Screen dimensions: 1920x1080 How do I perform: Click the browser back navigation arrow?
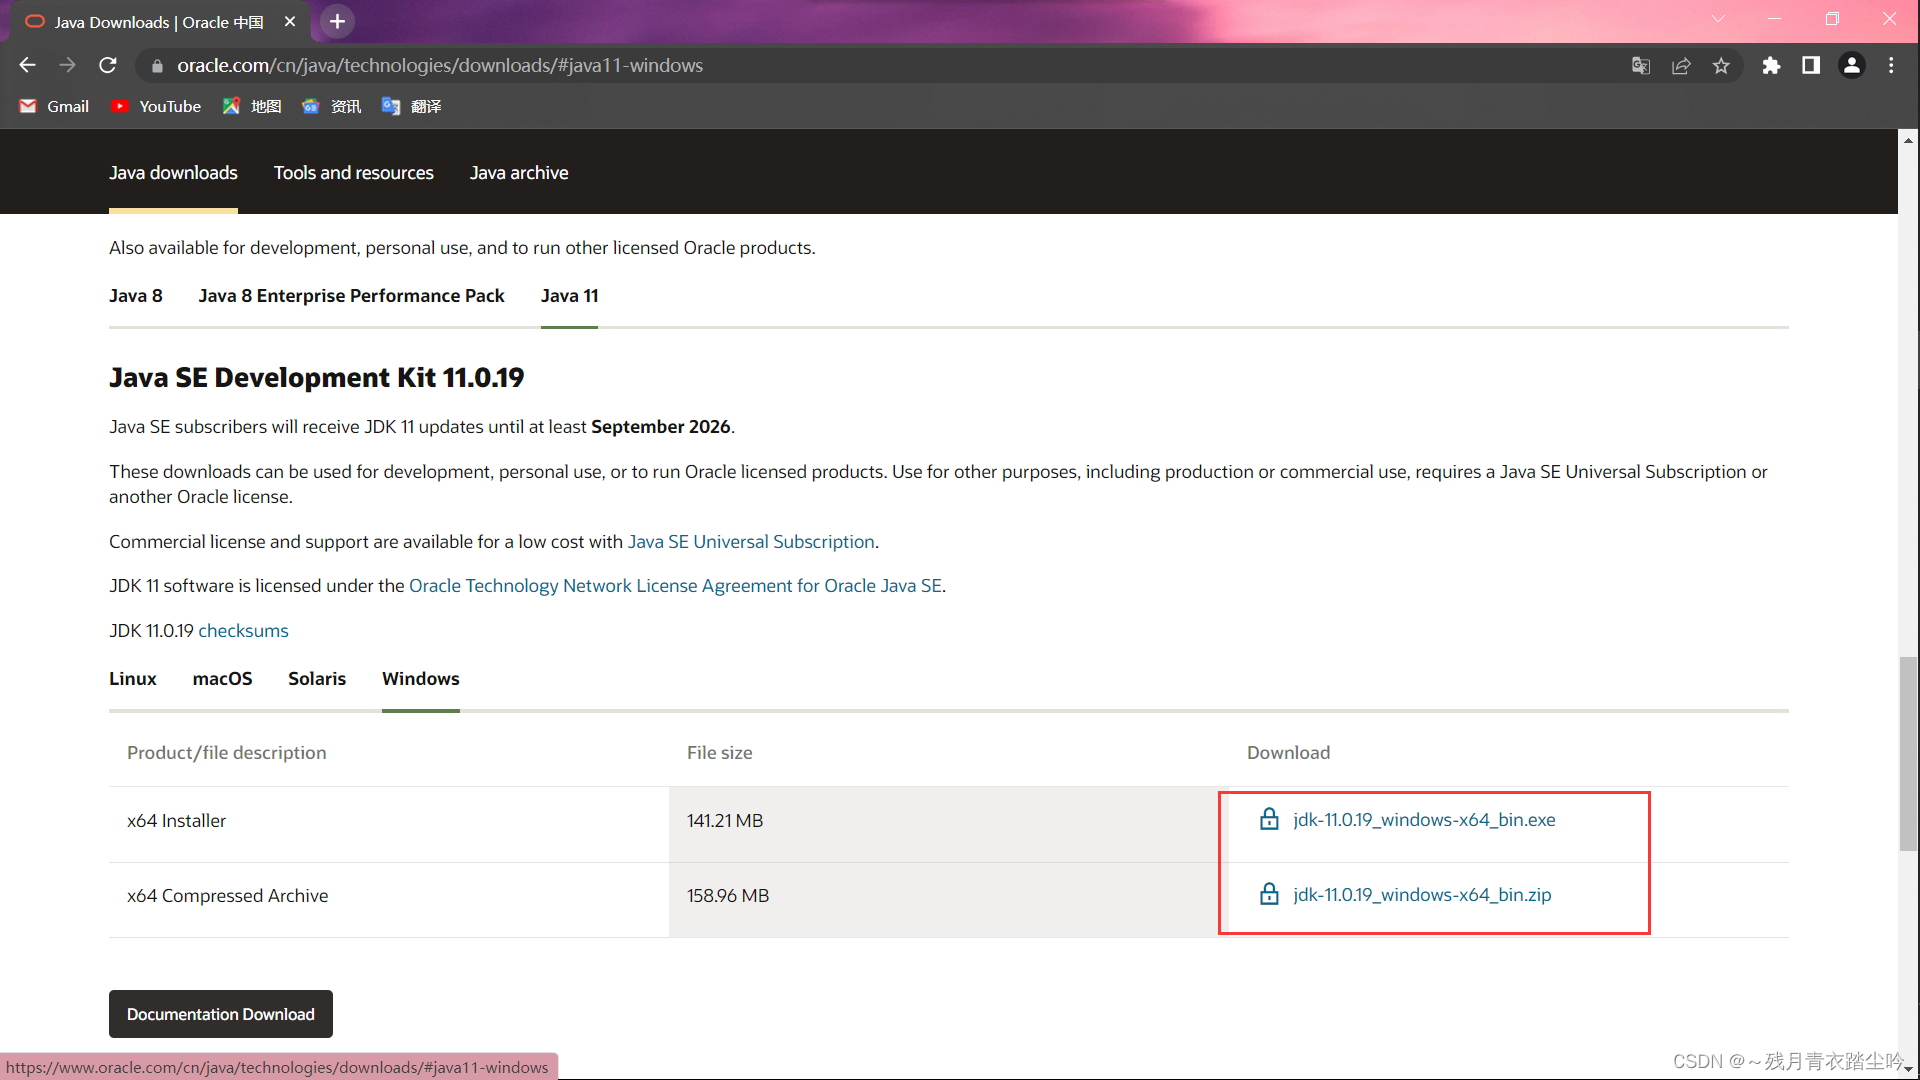(x=26, y=65)
